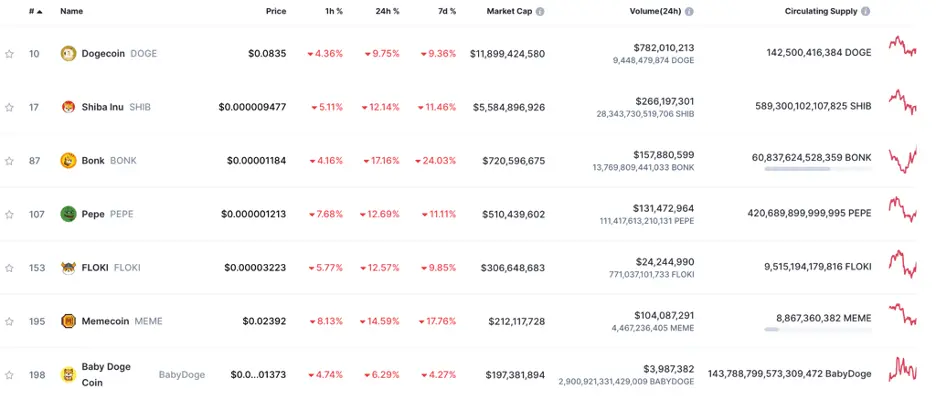Open the Shiba Inu coin page link

(103, 107)
